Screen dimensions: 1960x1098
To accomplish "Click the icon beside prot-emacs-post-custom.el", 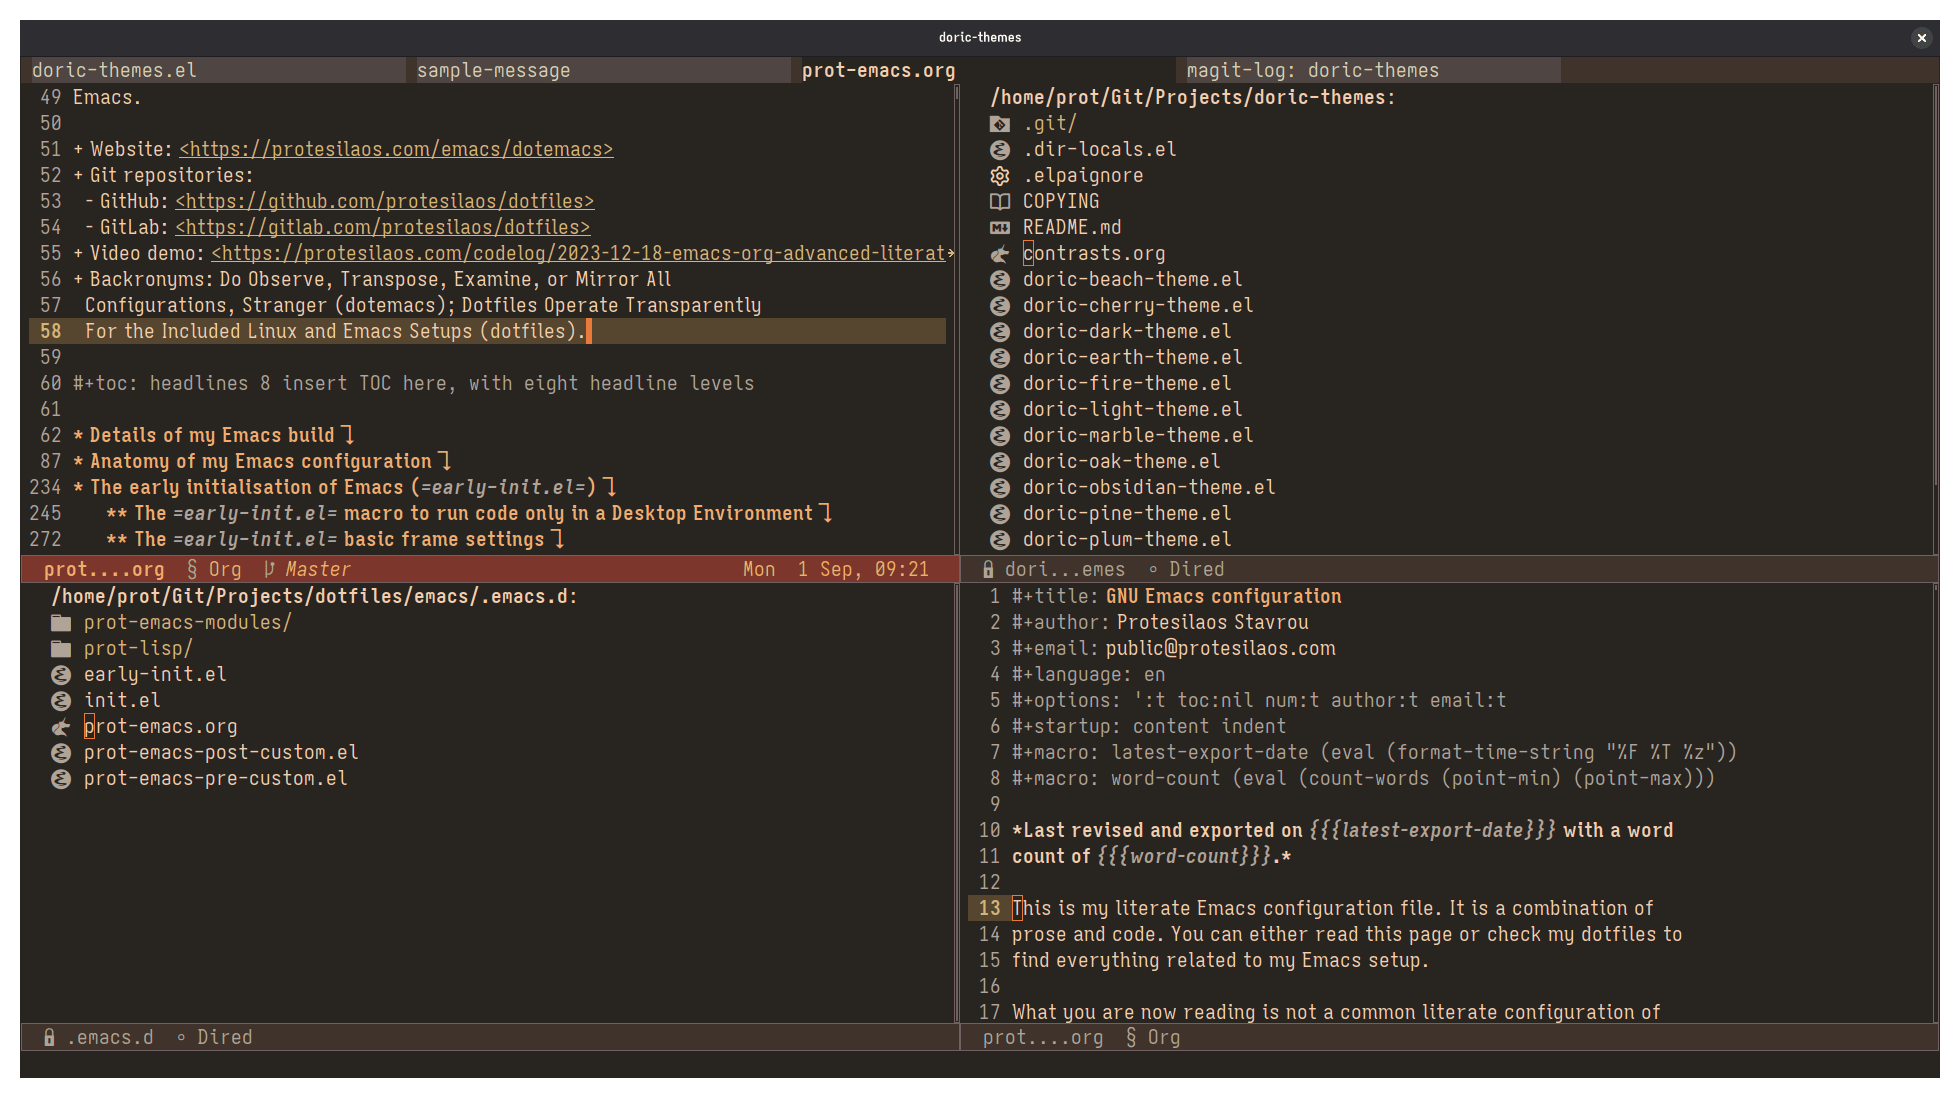I will click(61, 753).
